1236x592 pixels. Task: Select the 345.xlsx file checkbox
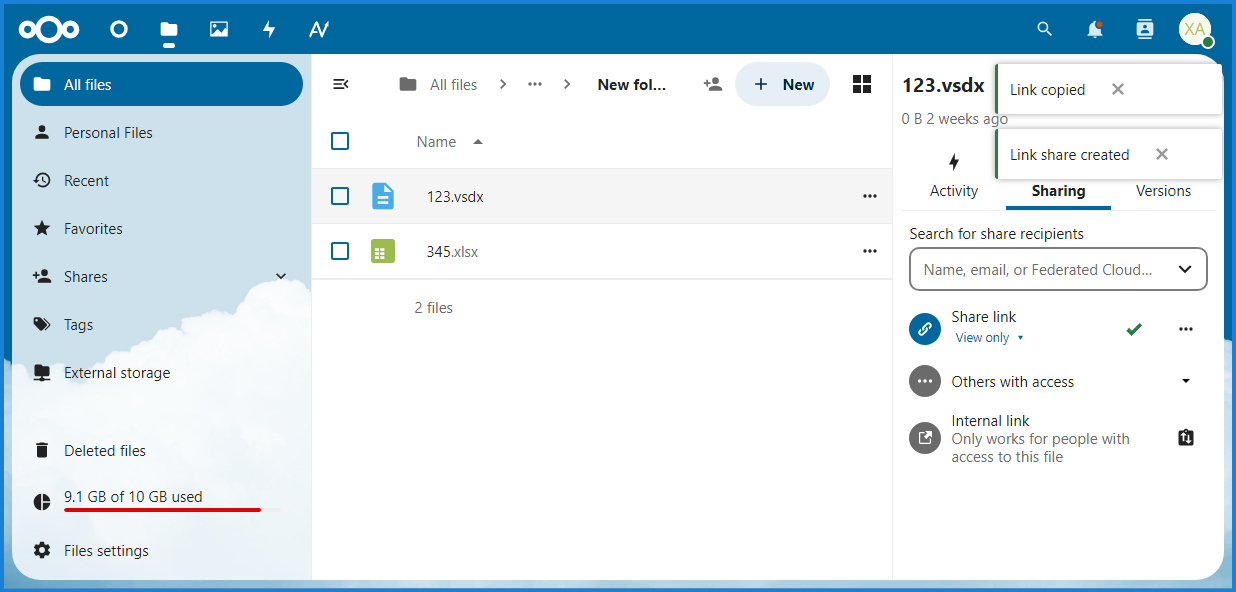(339, 251)
